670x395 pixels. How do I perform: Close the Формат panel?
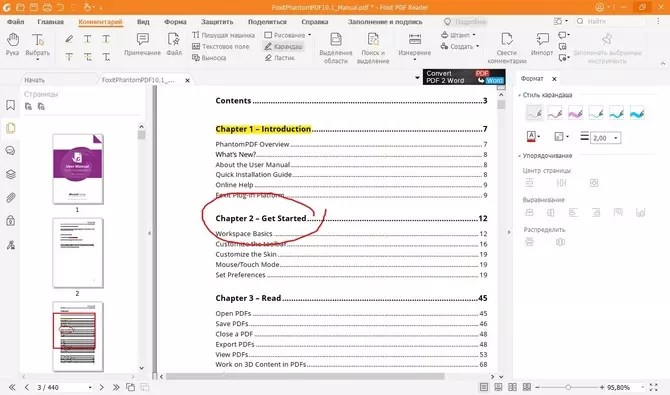[554, 79]
